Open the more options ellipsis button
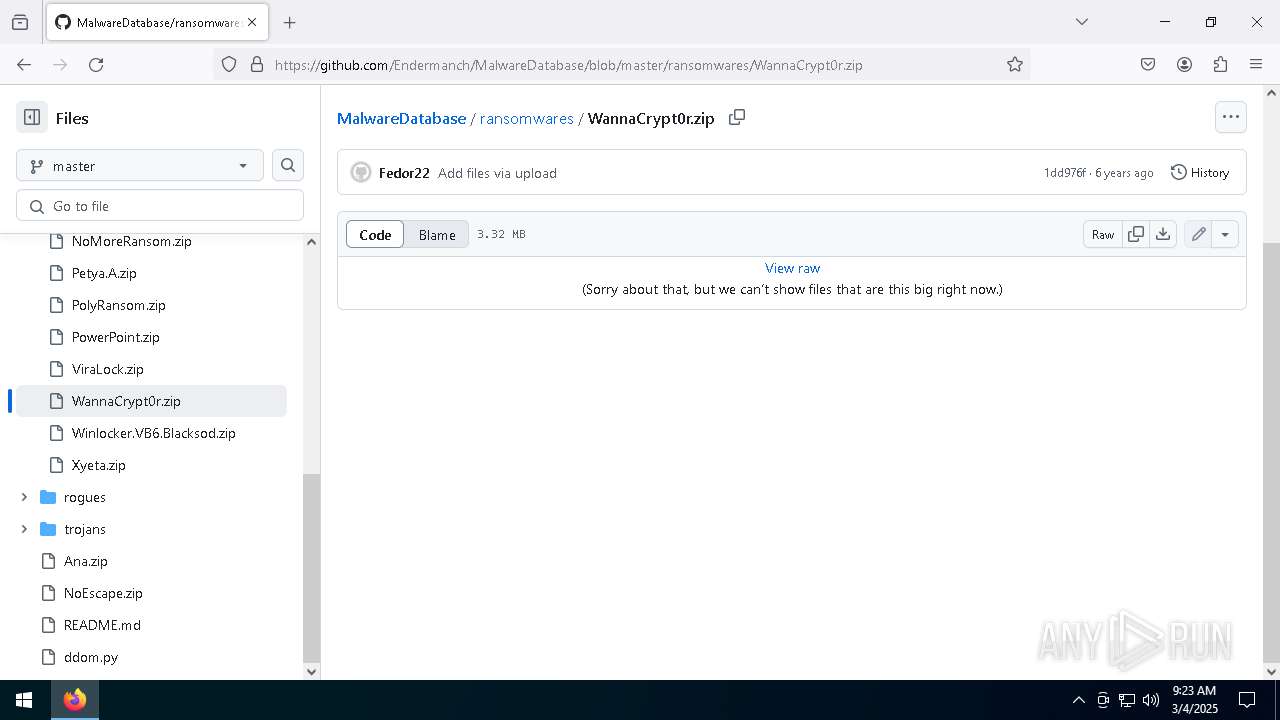 (1231, 117)
